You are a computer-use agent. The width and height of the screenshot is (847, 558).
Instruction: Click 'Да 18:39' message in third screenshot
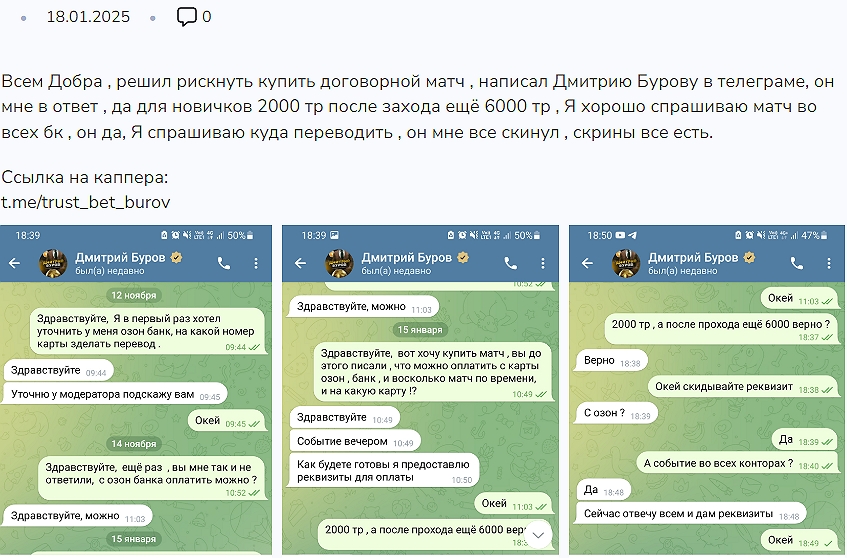(805, 440)
